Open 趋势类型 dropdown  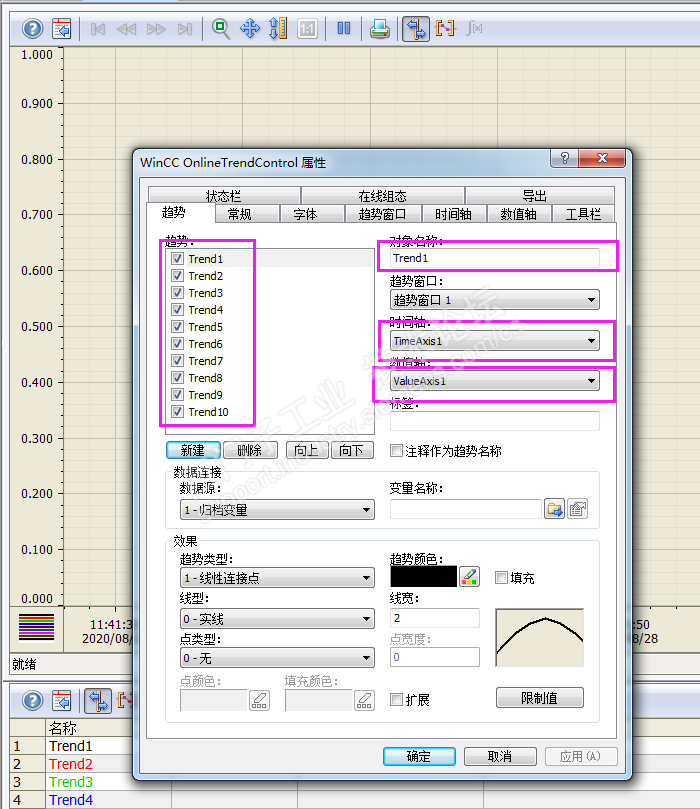277,577
